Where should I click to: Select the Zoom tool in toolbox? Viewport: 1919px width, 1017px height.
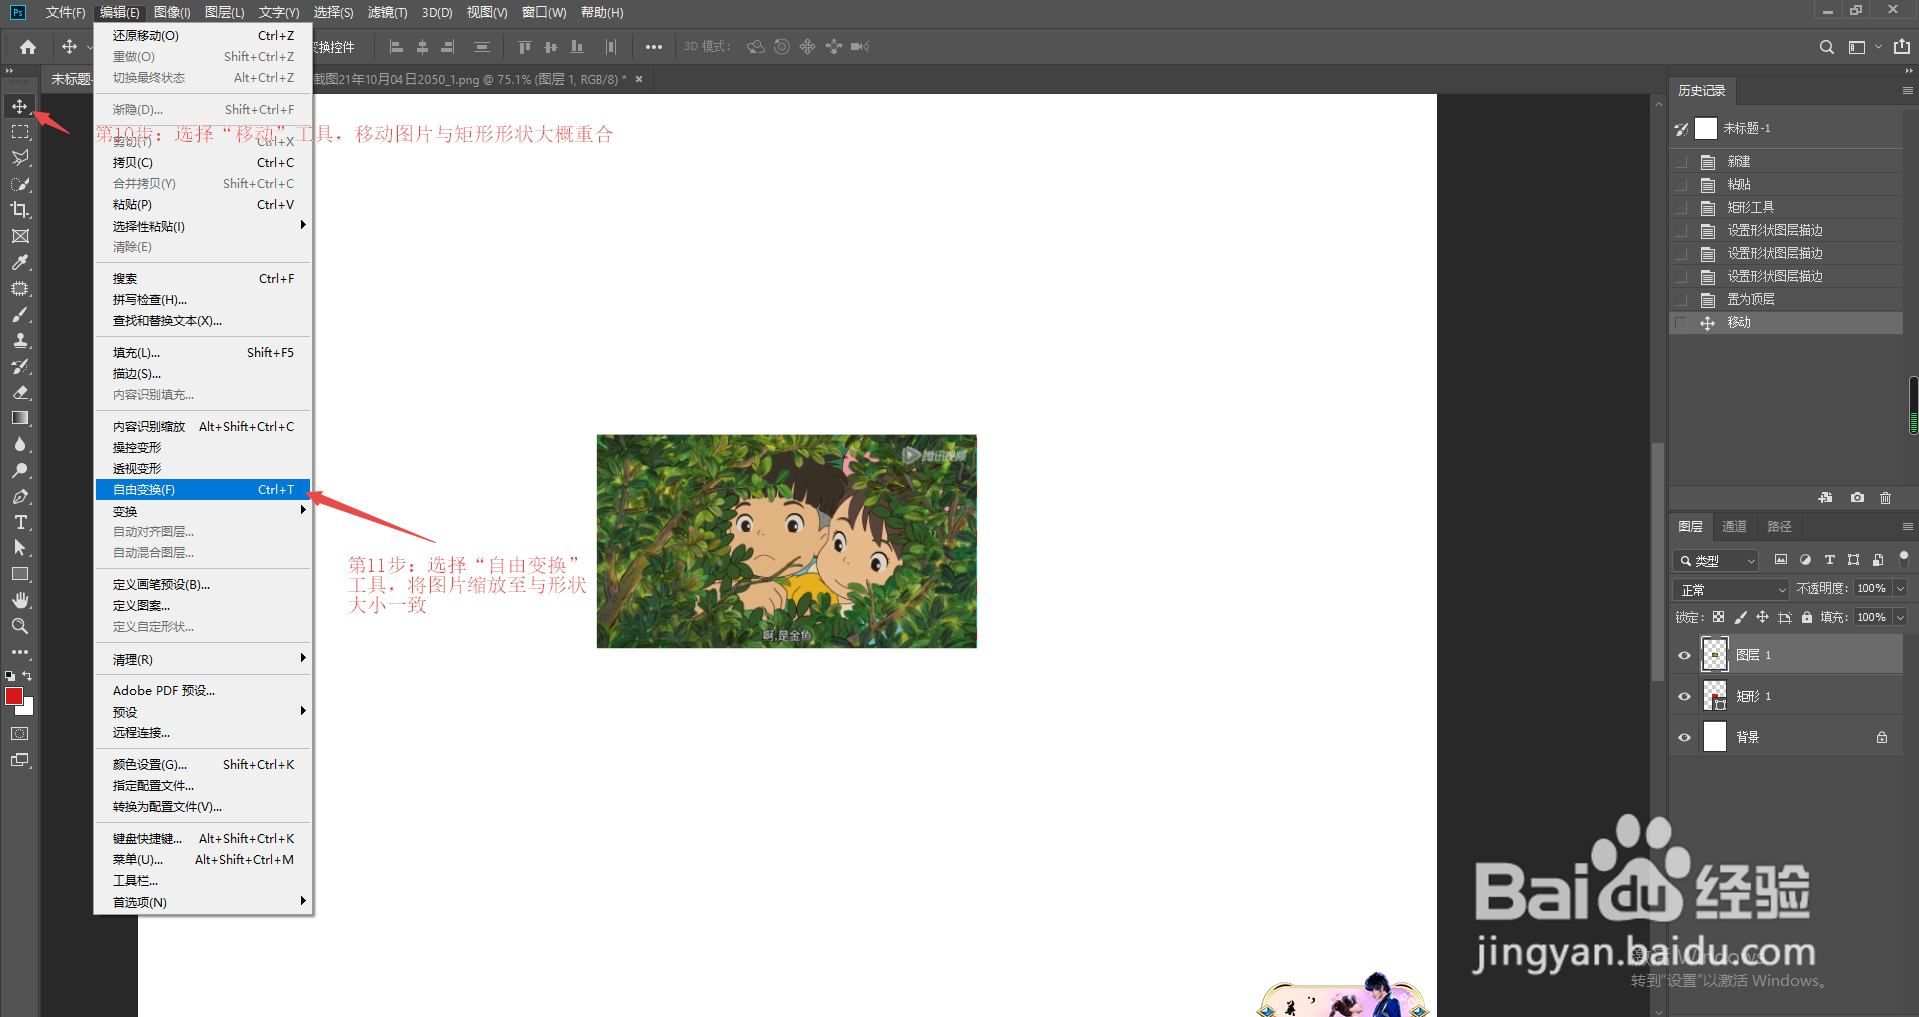coord(20,626)
